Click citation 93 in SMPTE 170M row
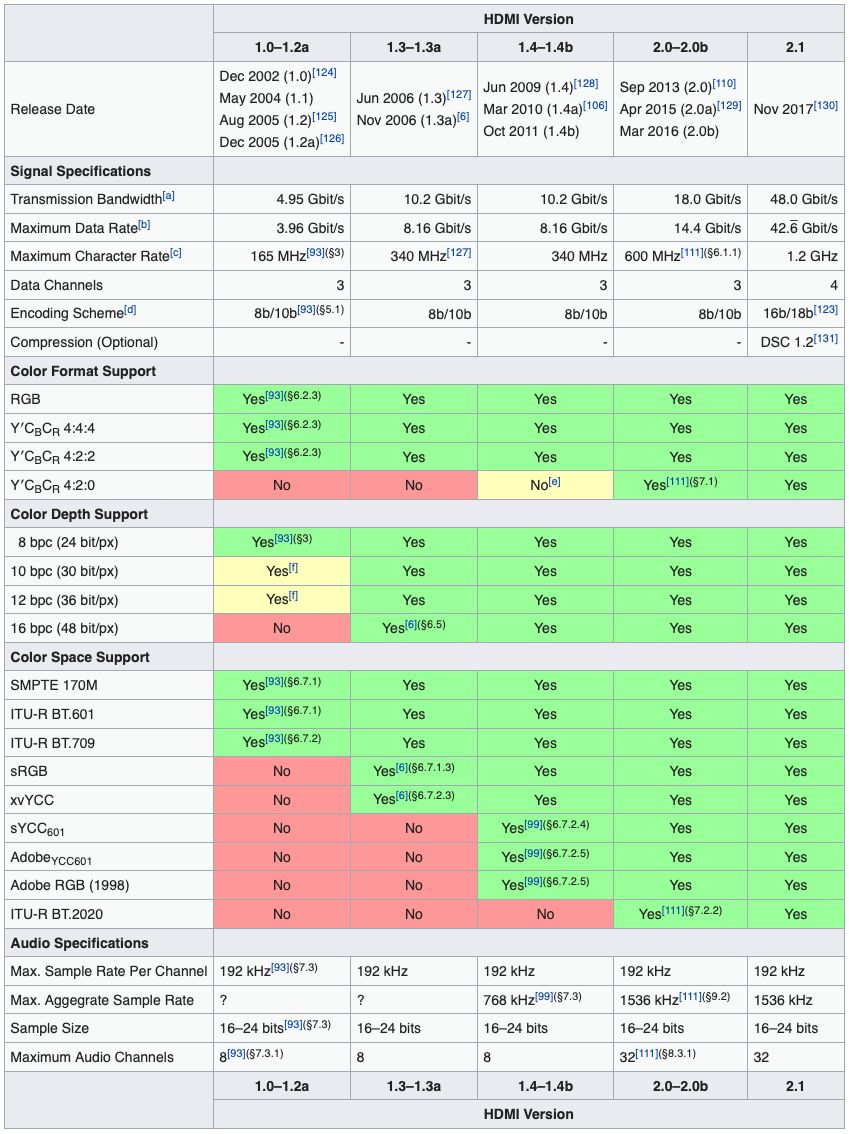 point(274,681)
